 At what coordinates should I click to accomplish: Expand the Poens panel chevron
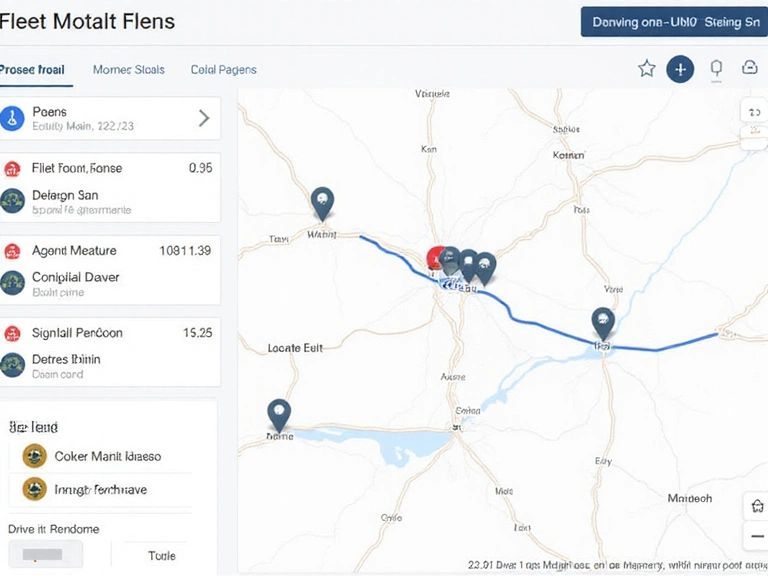(x=204, y=118)
